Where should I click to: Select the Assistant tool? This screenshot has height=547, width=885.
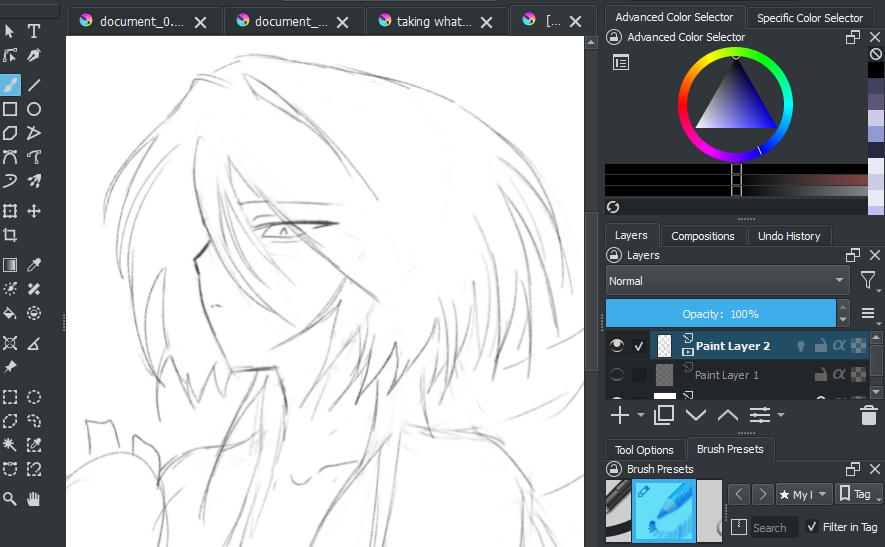point(10,343)
